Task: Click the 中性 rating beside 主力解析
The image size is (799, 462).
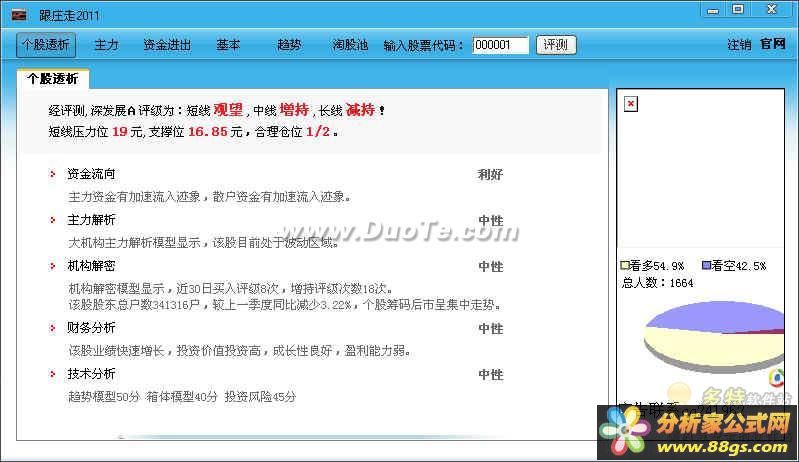Action: [x=491, y=221]
